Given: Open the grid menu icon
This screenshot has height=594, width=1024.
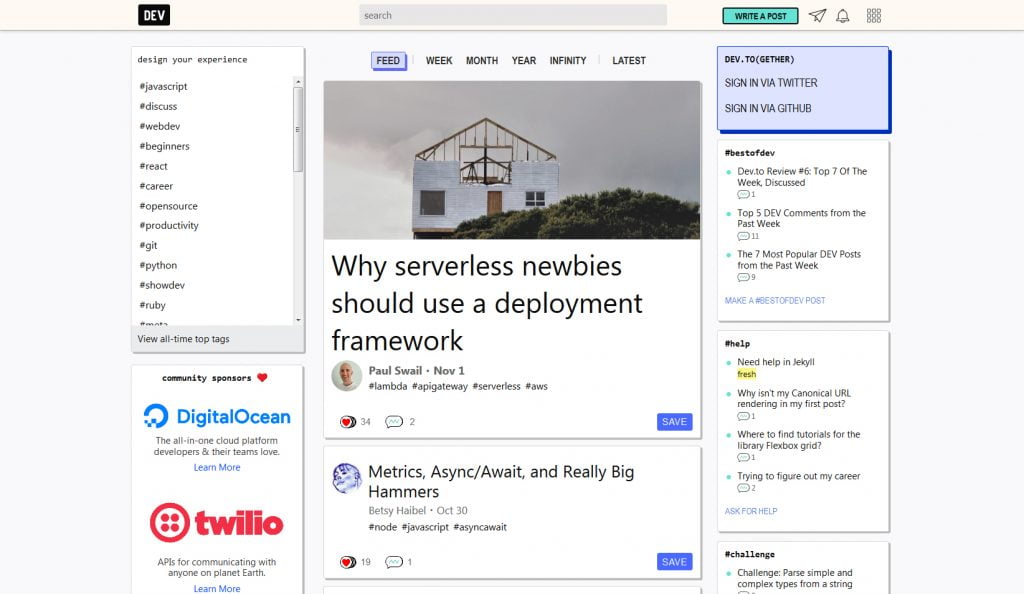Looking at the screenshot, I should pyautogui.click(x=874, y=16).
